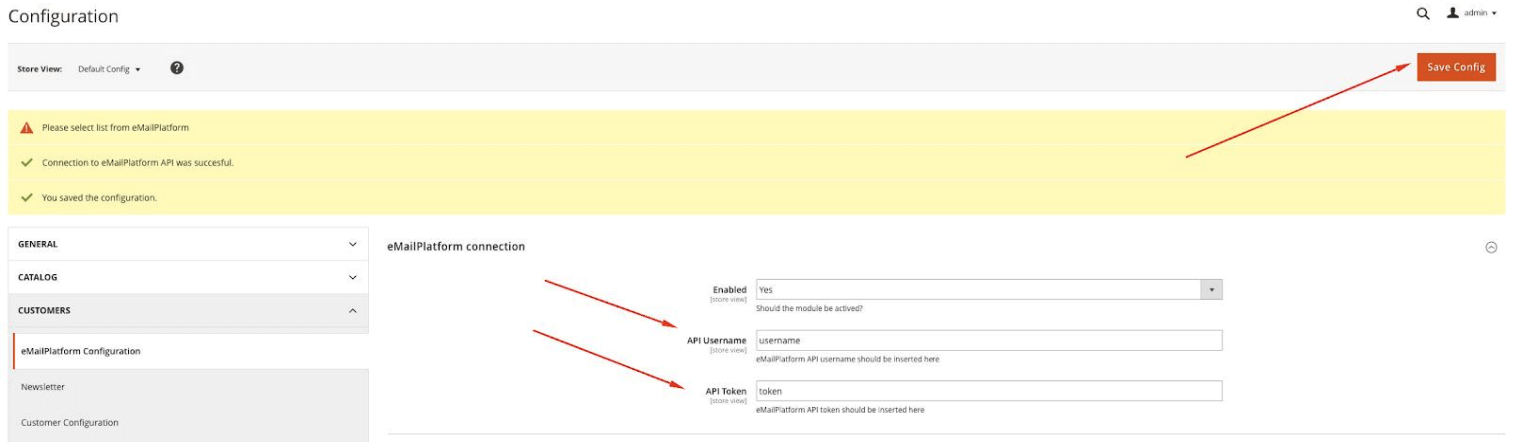The image size is (1513, 447).
Task: Click 'You saved the configuration.' message
Action: coord(99,198)
